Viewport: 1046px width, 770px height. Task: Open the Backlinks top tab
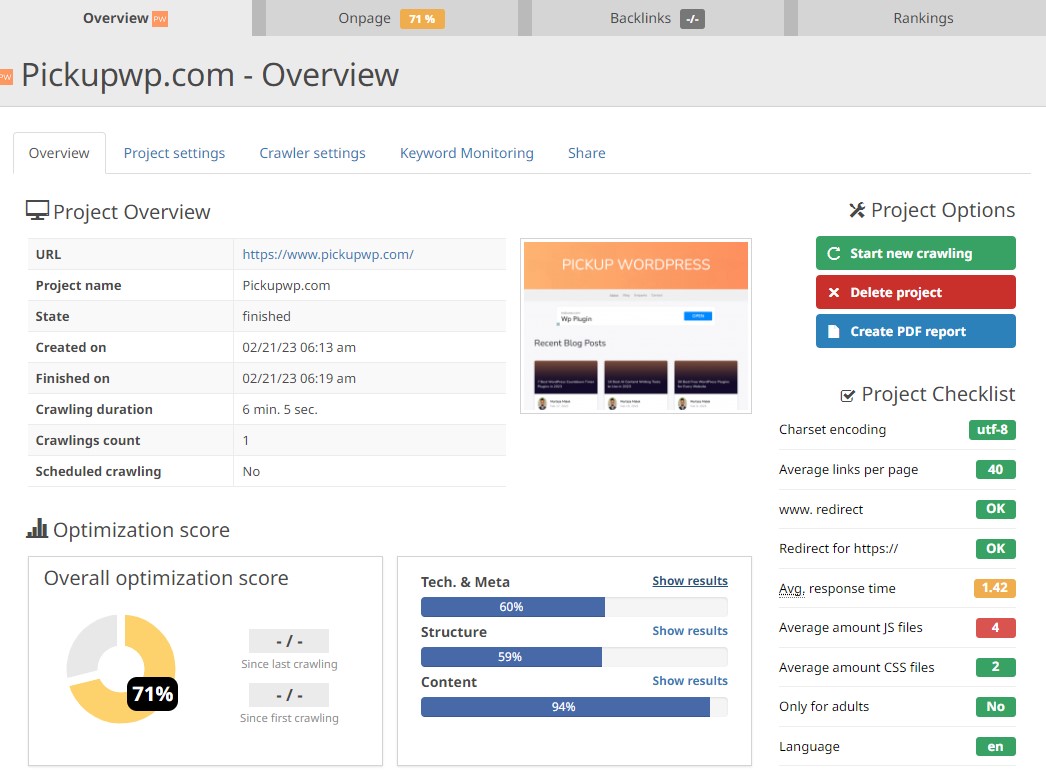click(x=658, y=18)
